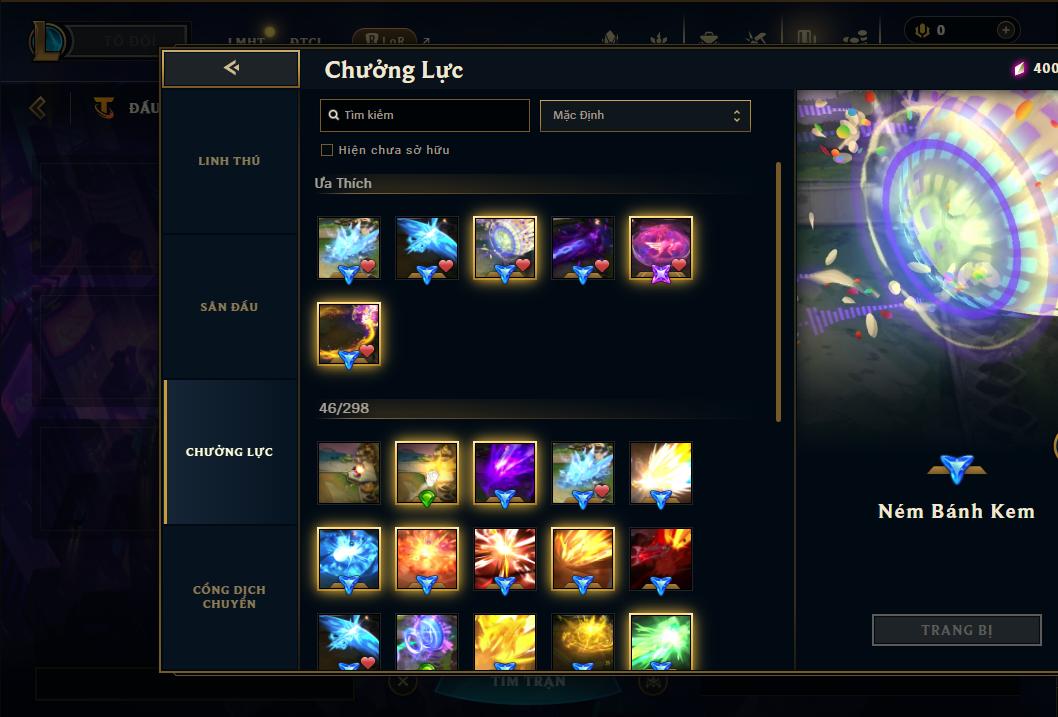This screenshot has height=717, width=1058.
Task: Click the Trang Bị equip button
Action: coord(957,630)
